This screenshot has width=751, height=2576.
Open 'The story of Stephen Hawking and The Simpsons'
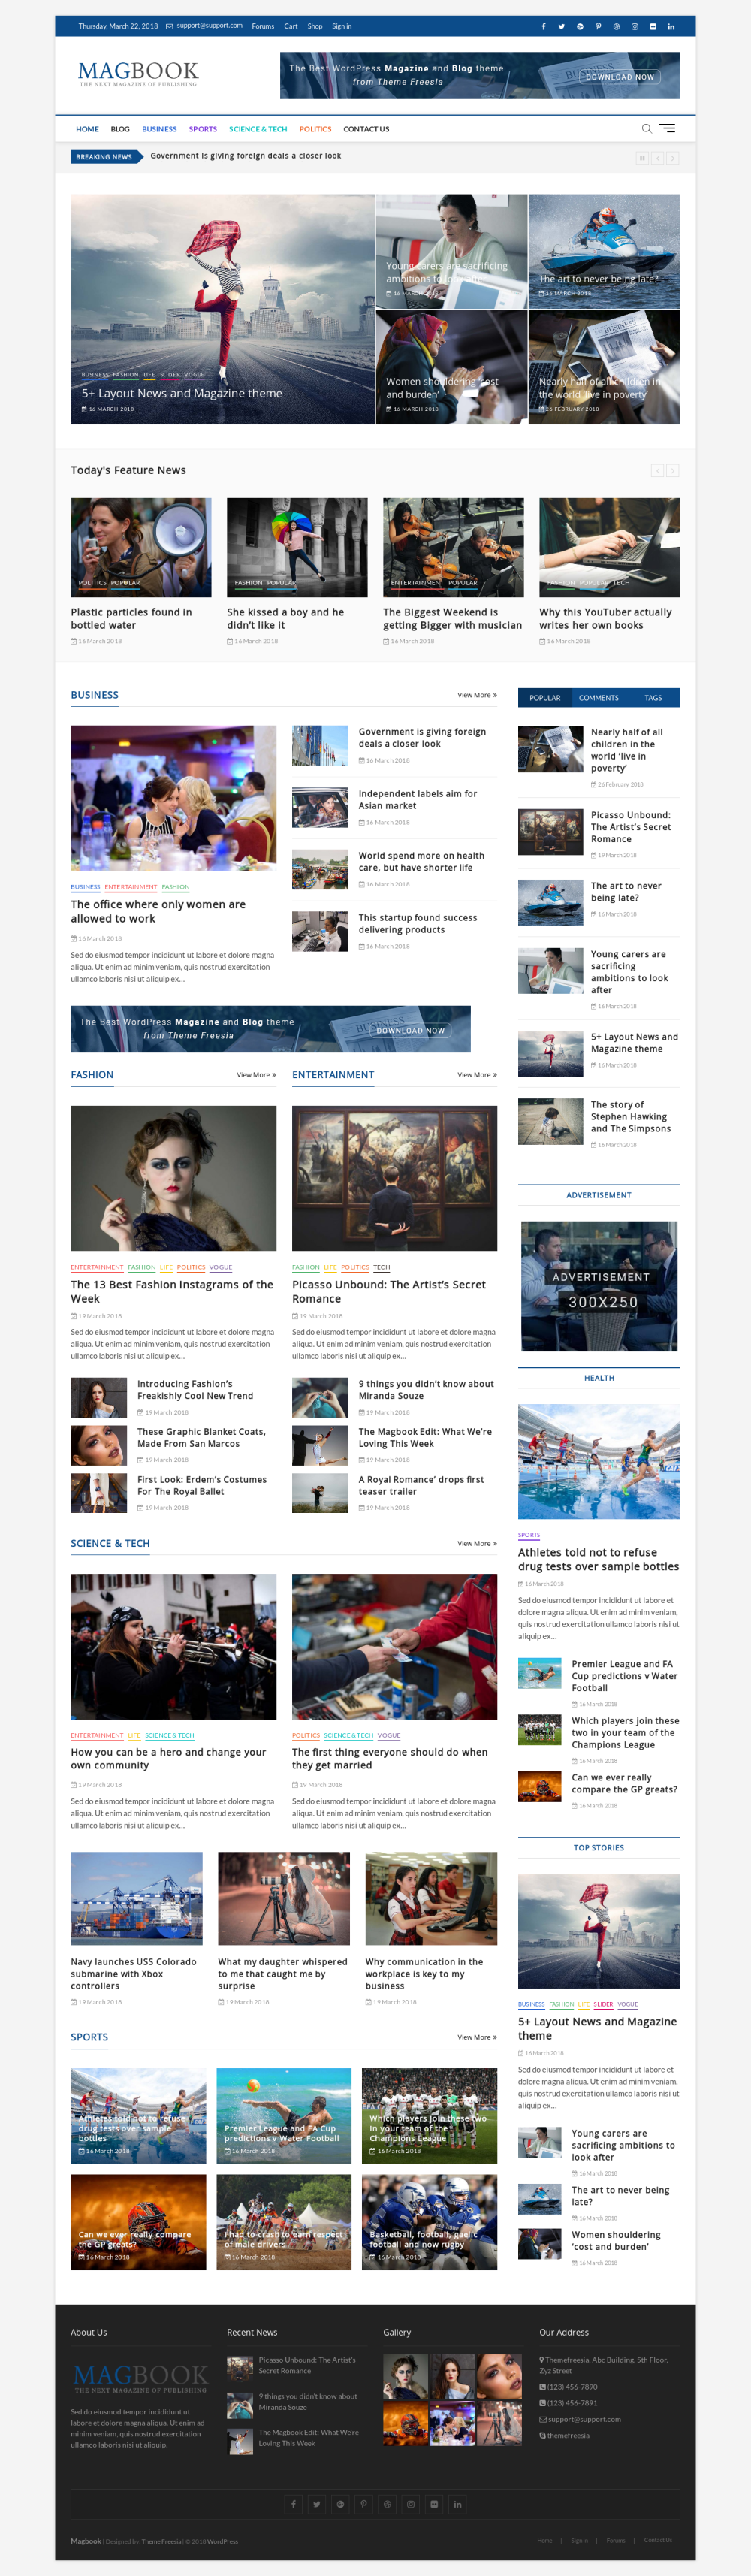point(631,1116)
